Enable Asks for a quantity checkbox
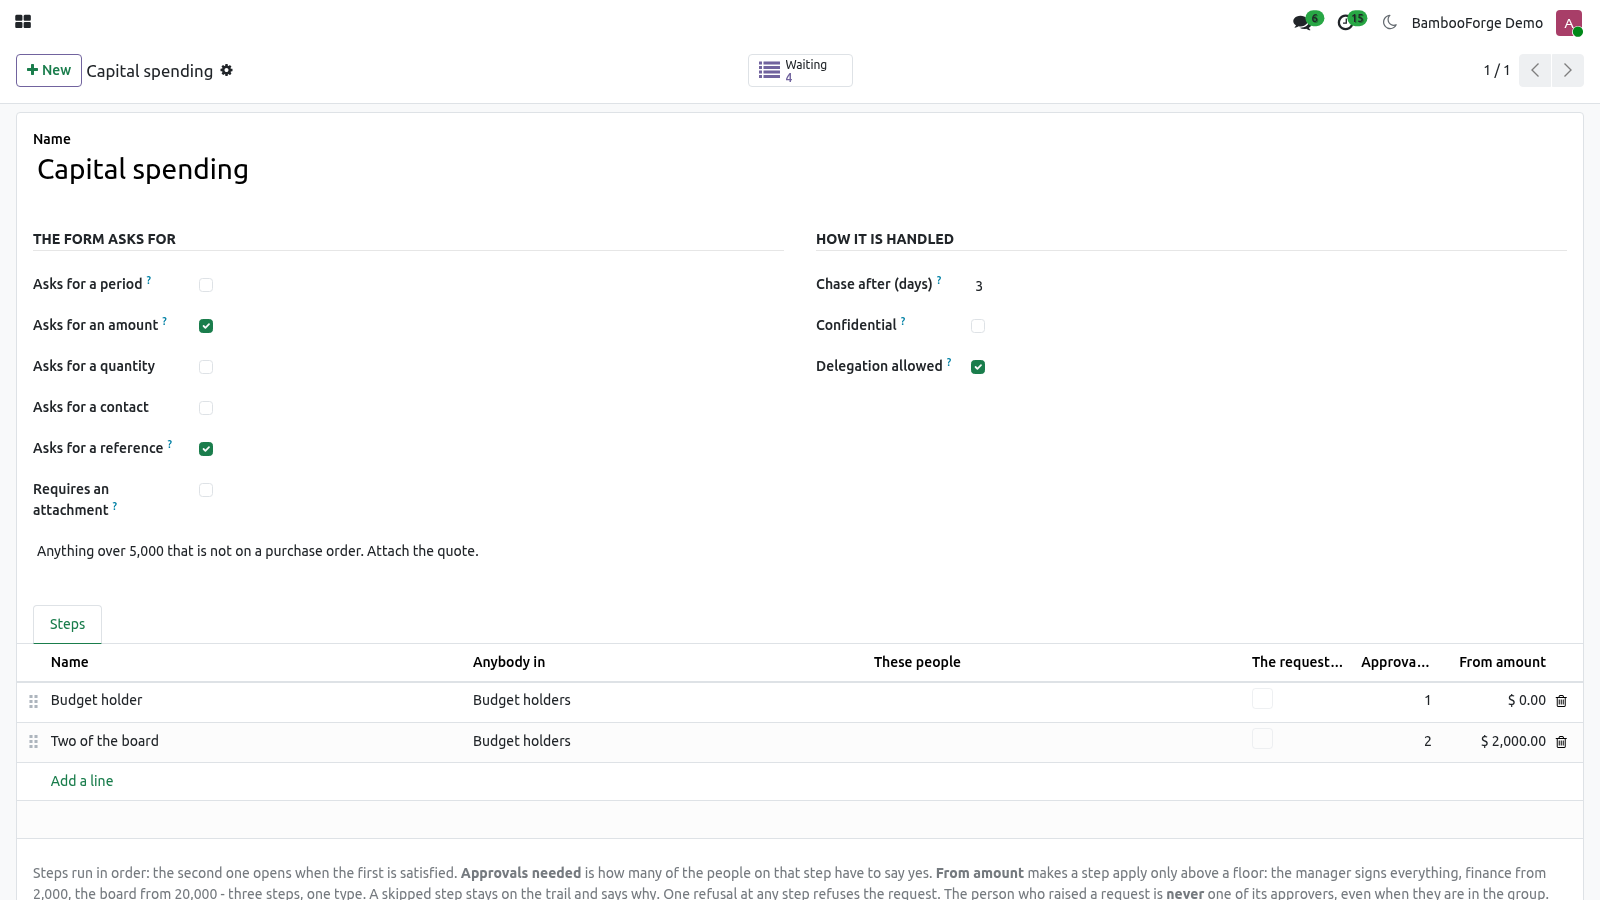This screenshot has width=1600, height=900. tap(206, 367)
